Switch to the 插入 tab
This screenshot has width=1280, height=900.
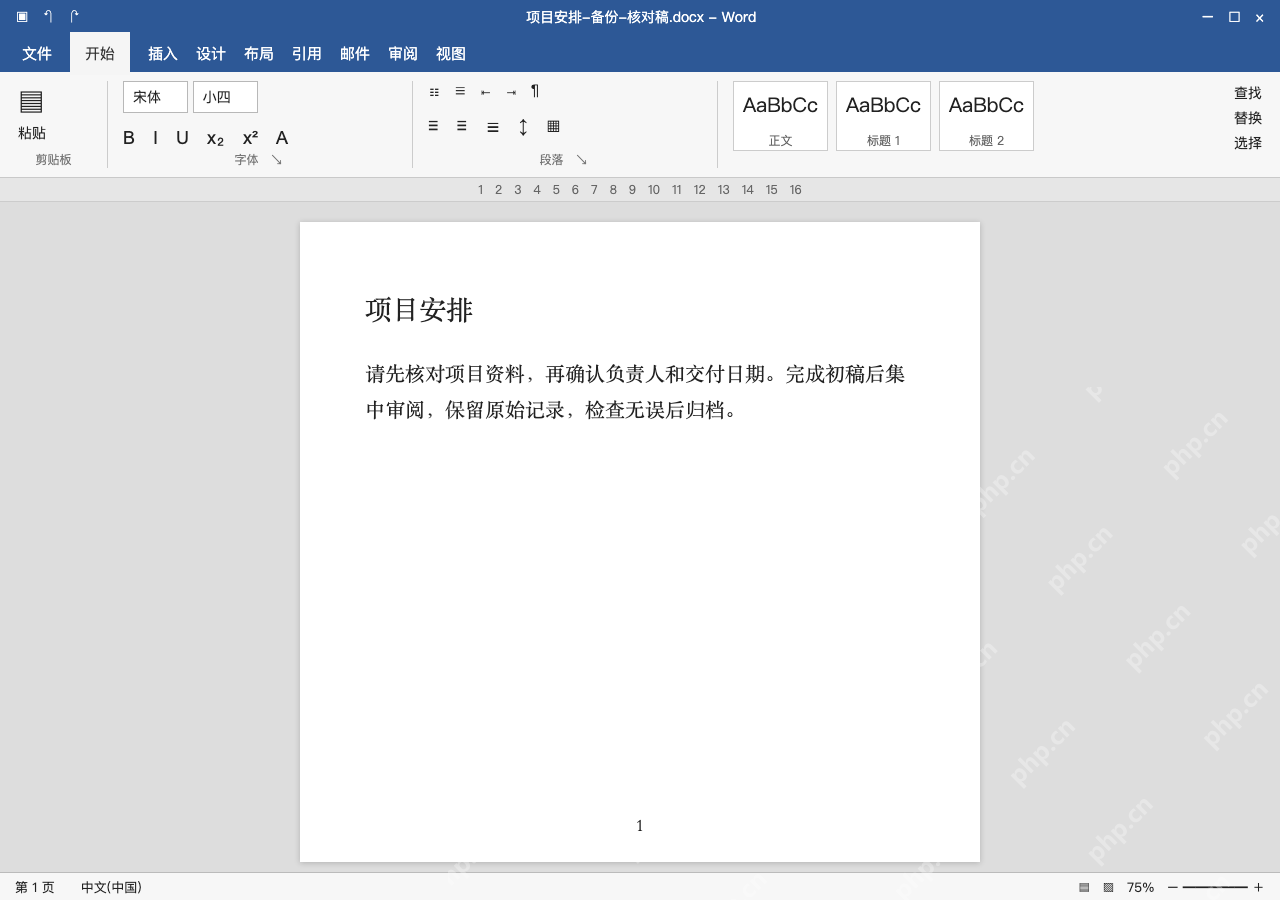(163, 54)
